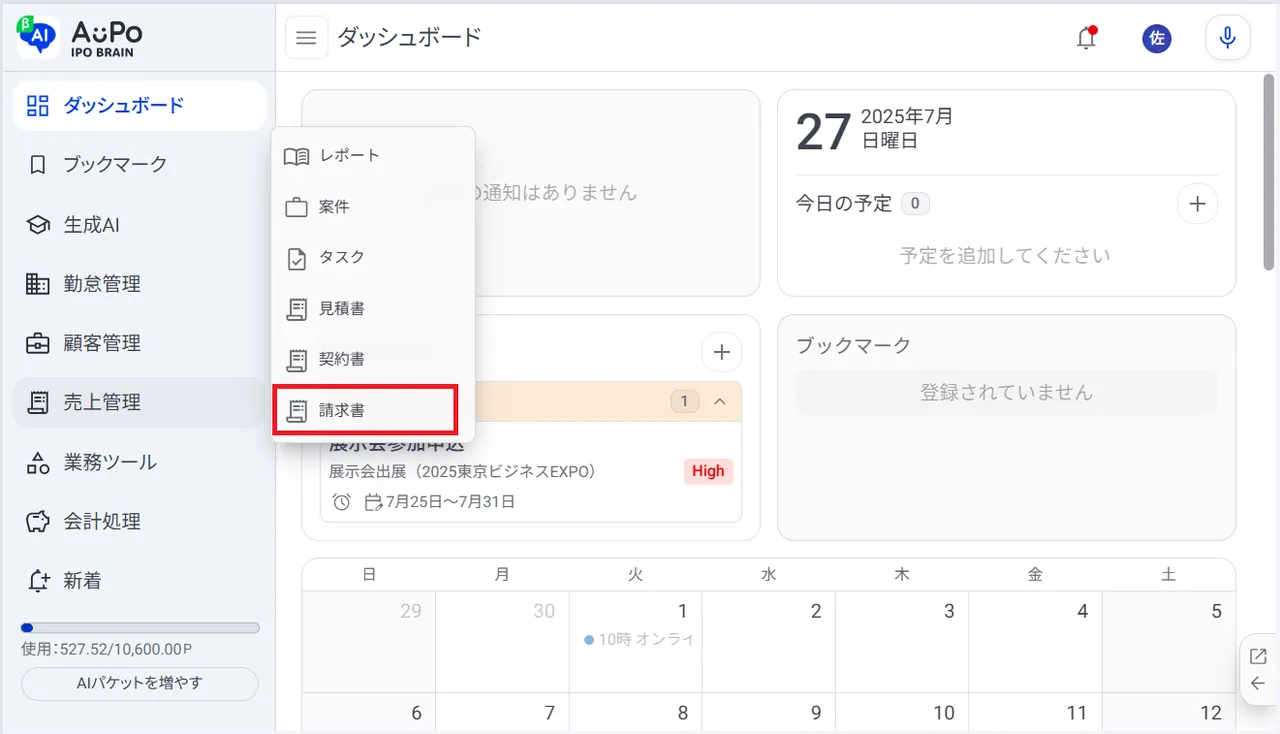Go to ダッシュボード in sidebar
This screenshot has height=734, width=1280.
tap(139, 105)
